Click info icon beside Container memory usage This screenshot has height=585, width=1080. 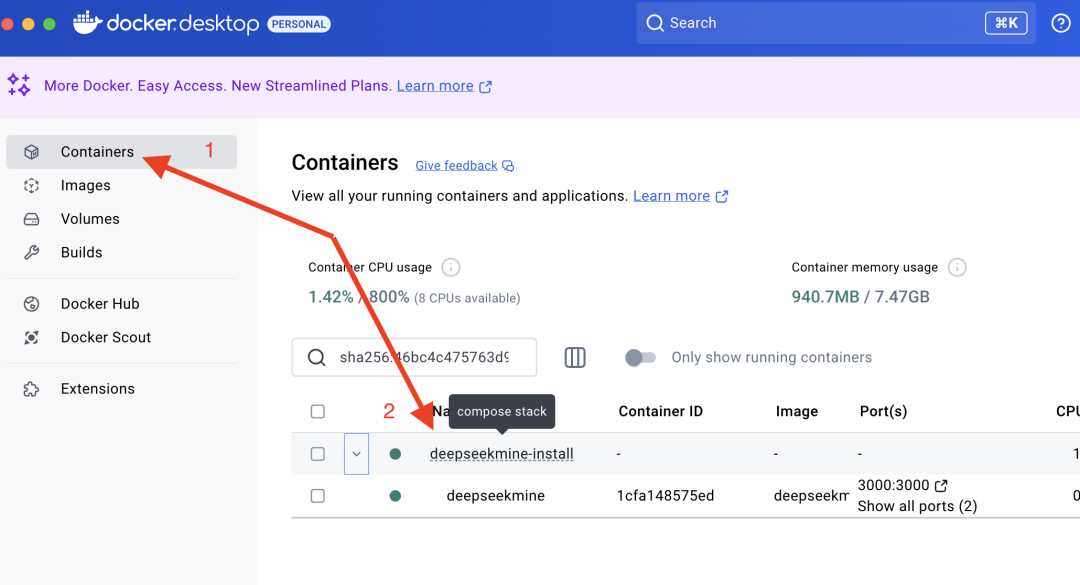click(x=957, y=267)
